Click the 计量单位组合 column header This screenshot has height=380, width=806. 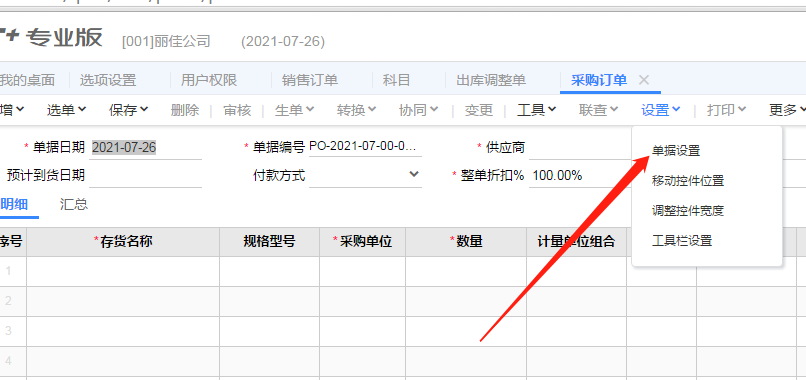click(576, 242)
